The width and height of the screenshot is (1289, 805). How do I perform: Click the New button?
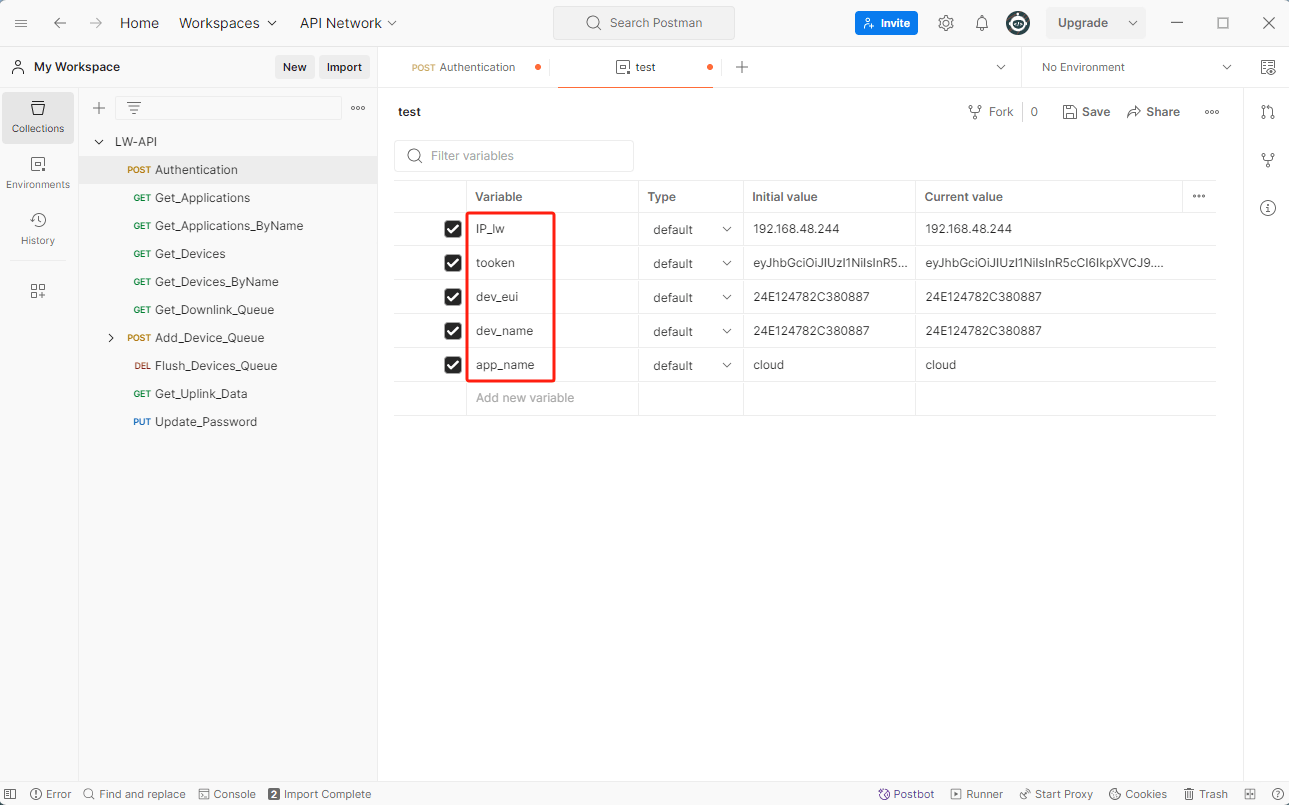294,67
